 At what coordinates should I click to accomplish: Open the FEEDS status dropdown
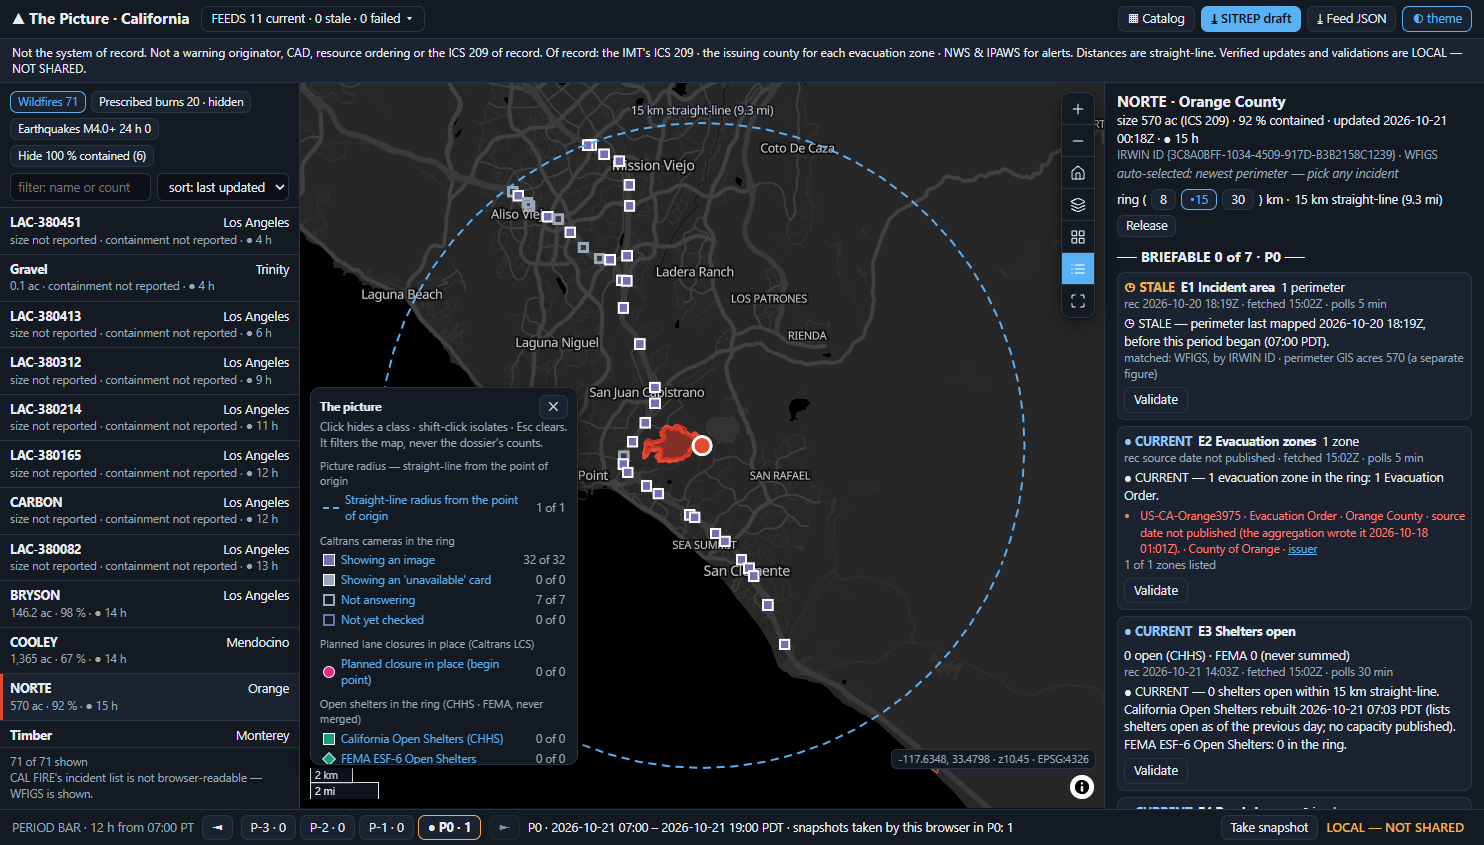[313, 19]
